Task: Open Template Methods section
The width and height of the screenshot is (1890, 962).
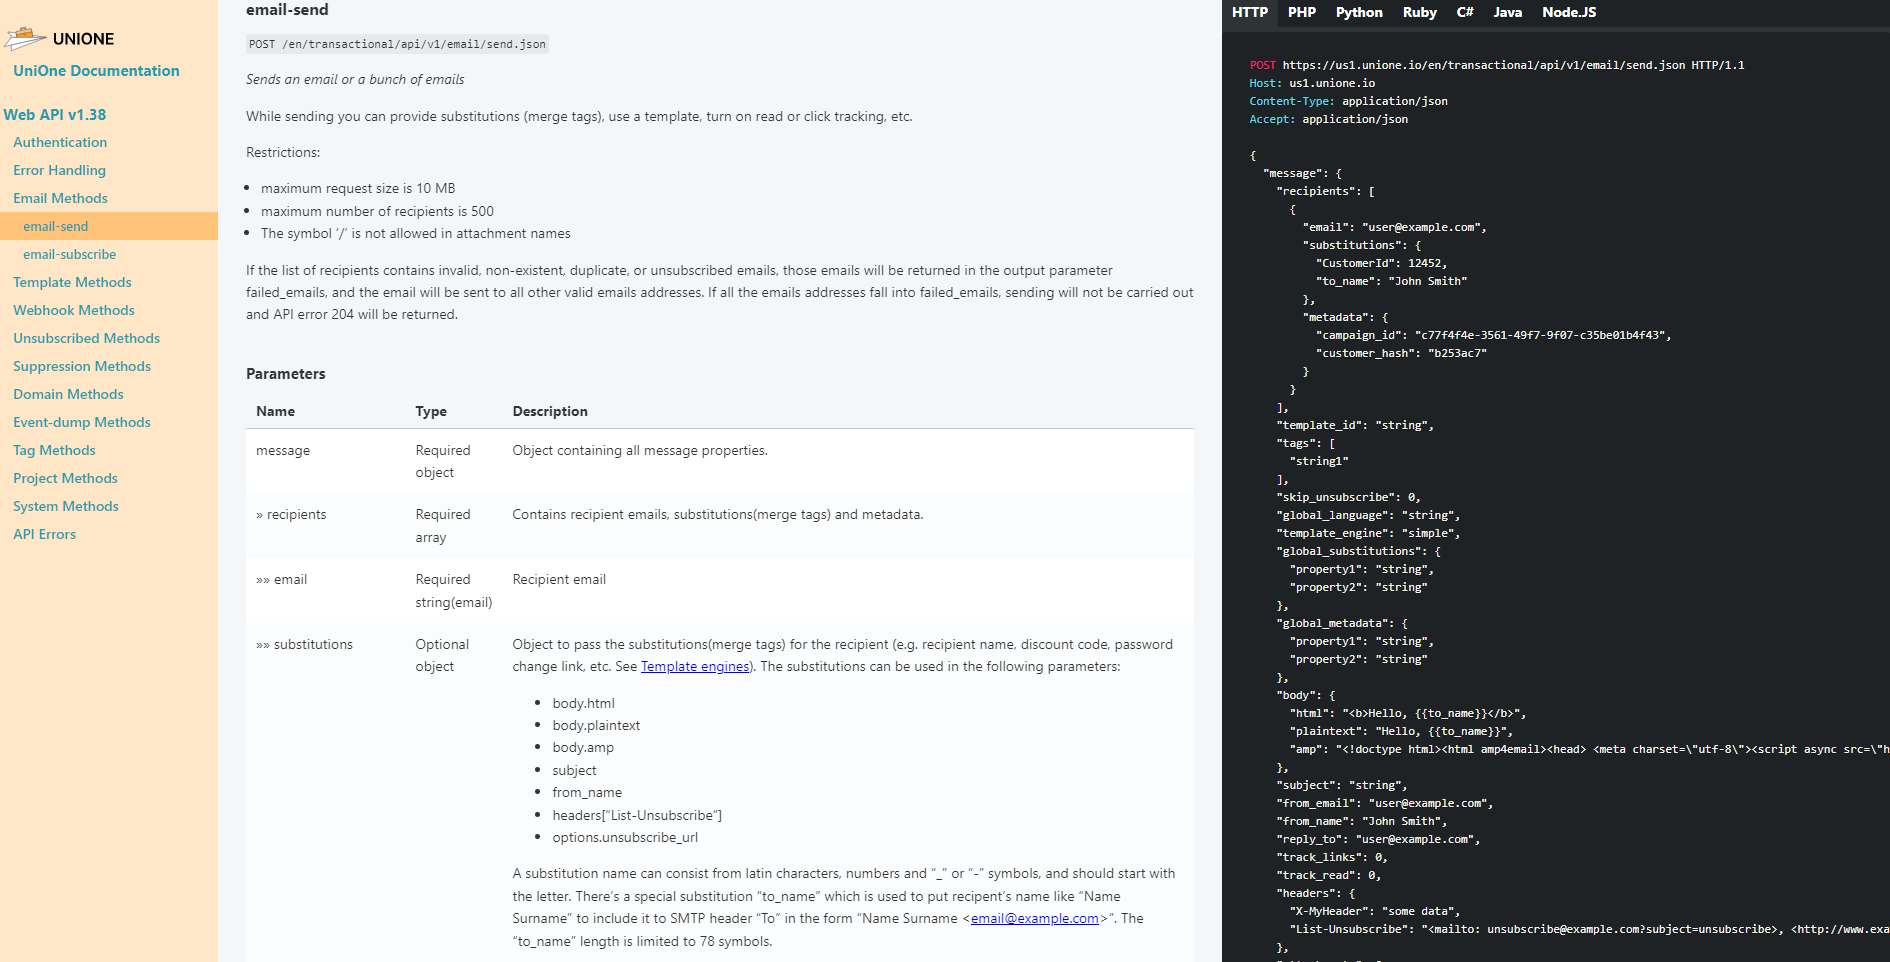Action: (72, 283)
